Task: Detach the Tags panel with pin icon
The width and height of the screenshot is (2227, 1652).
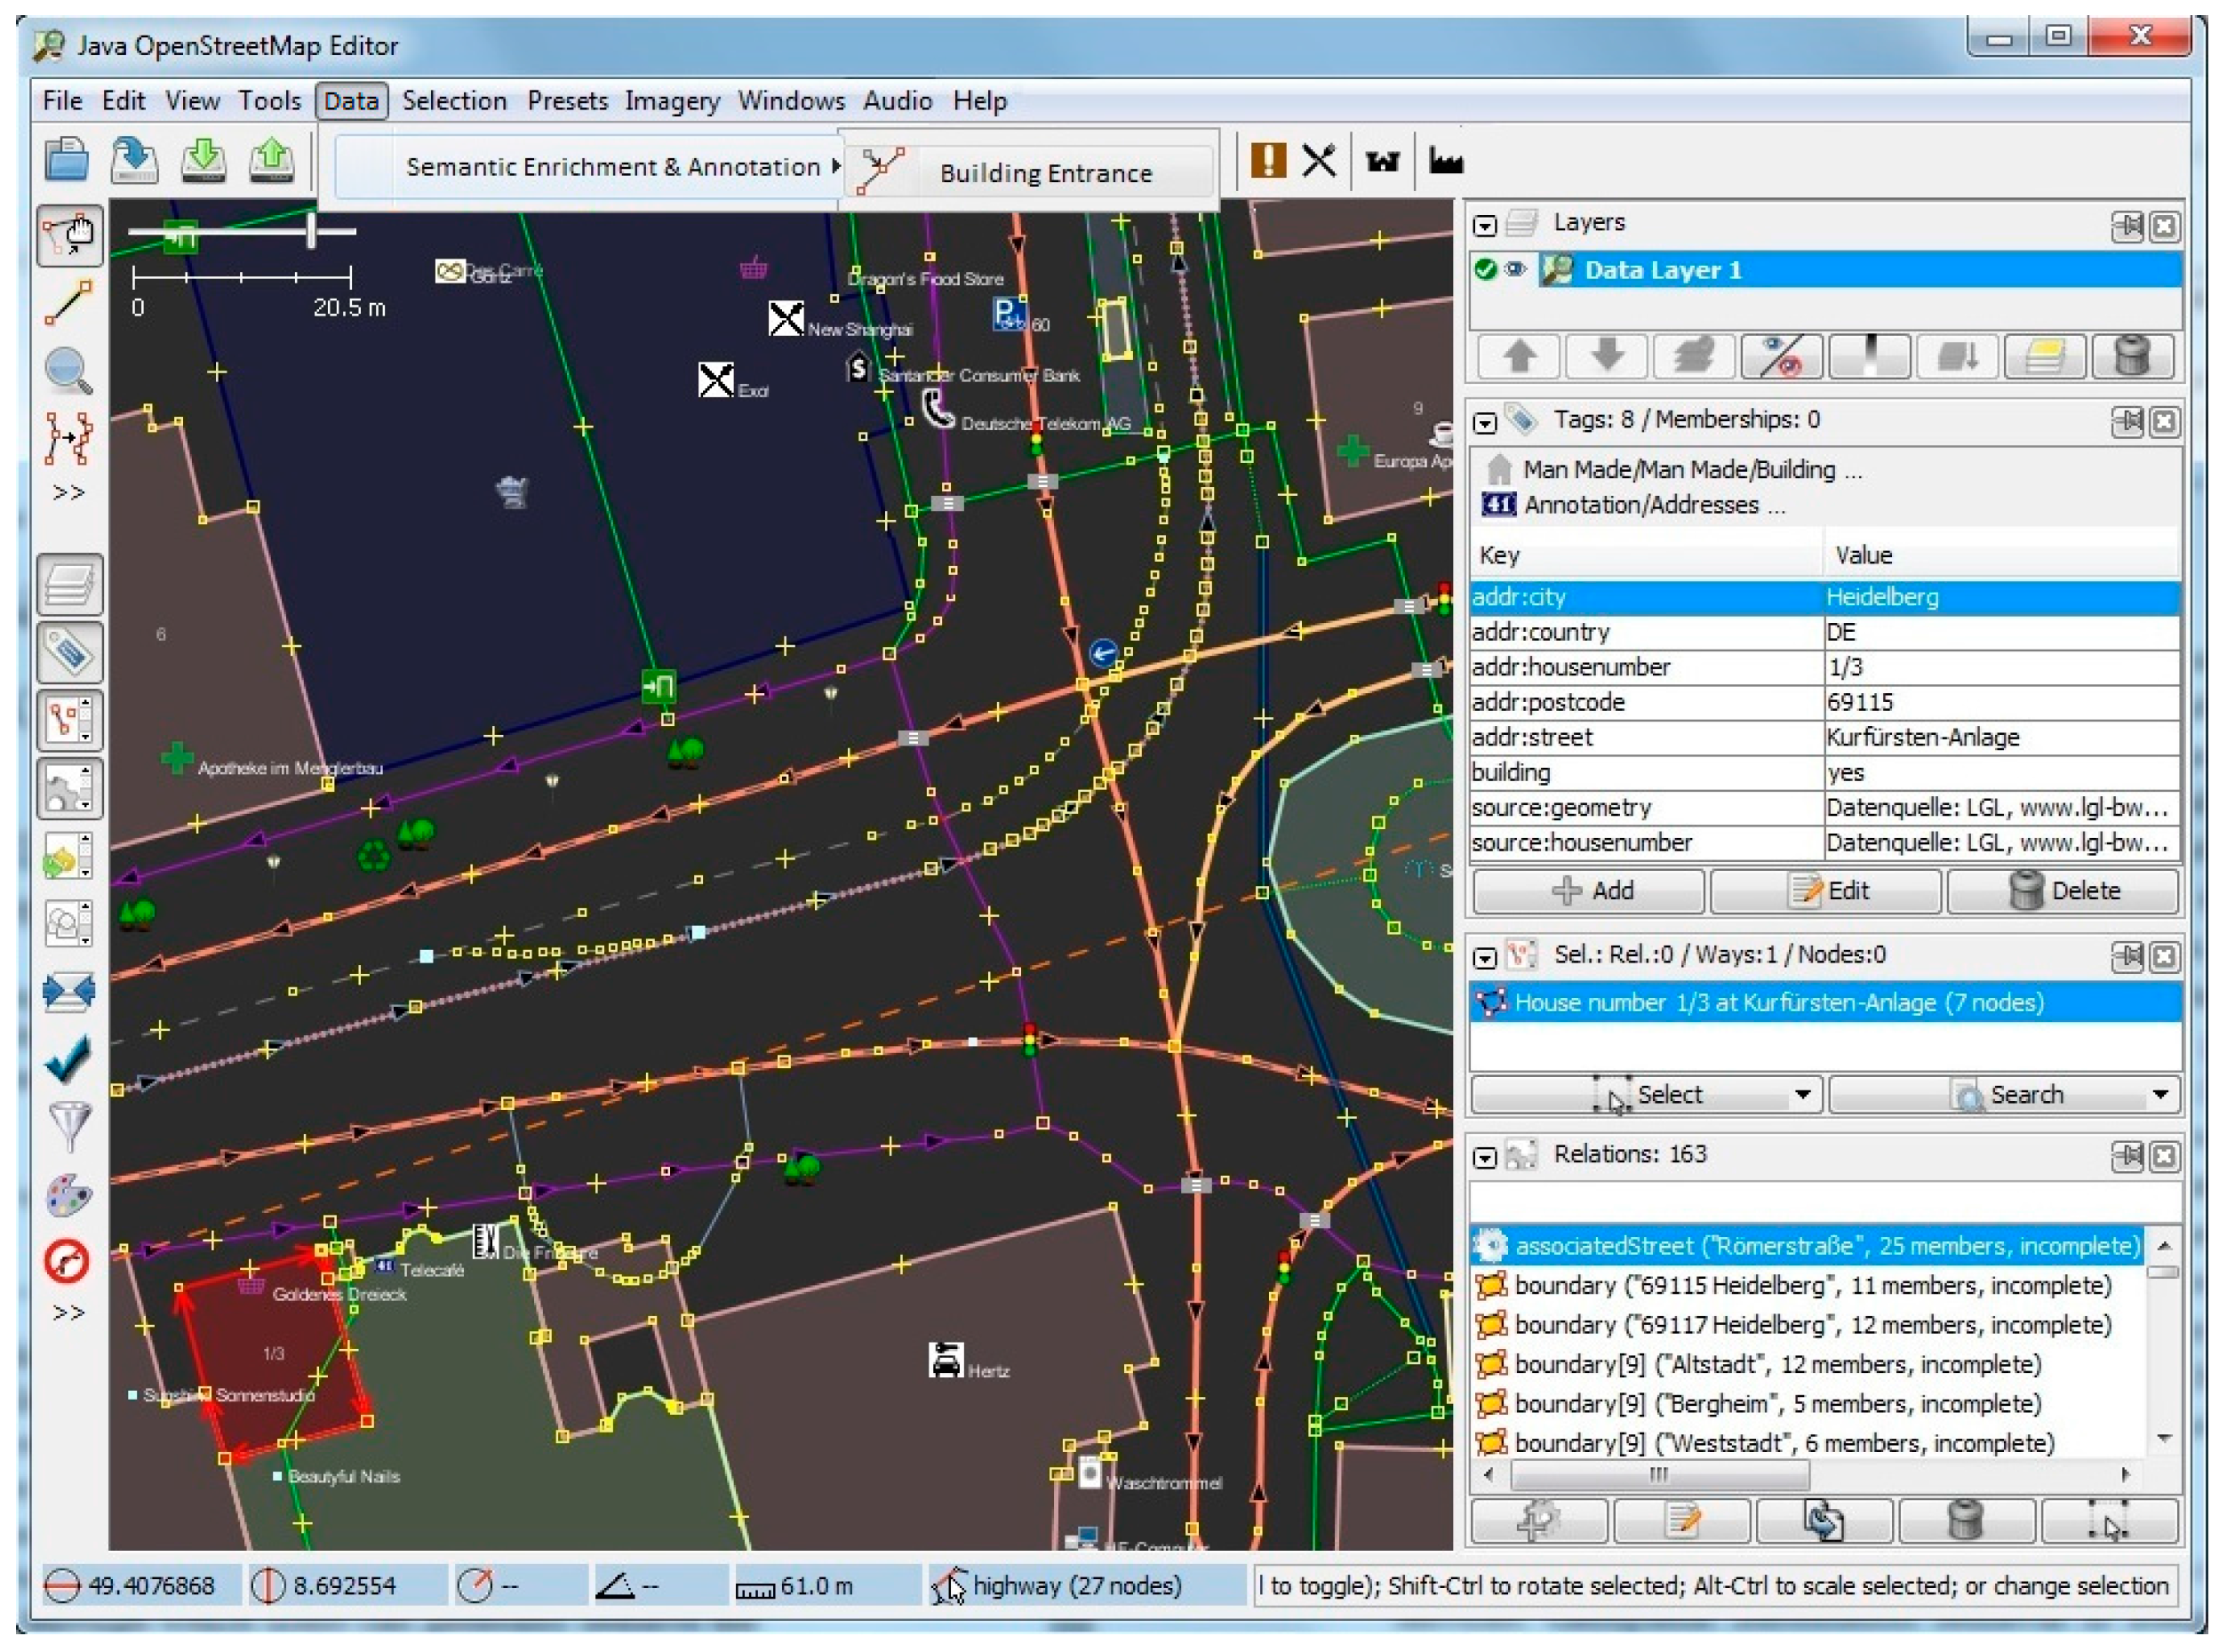Action: [x=2125, y=423]
